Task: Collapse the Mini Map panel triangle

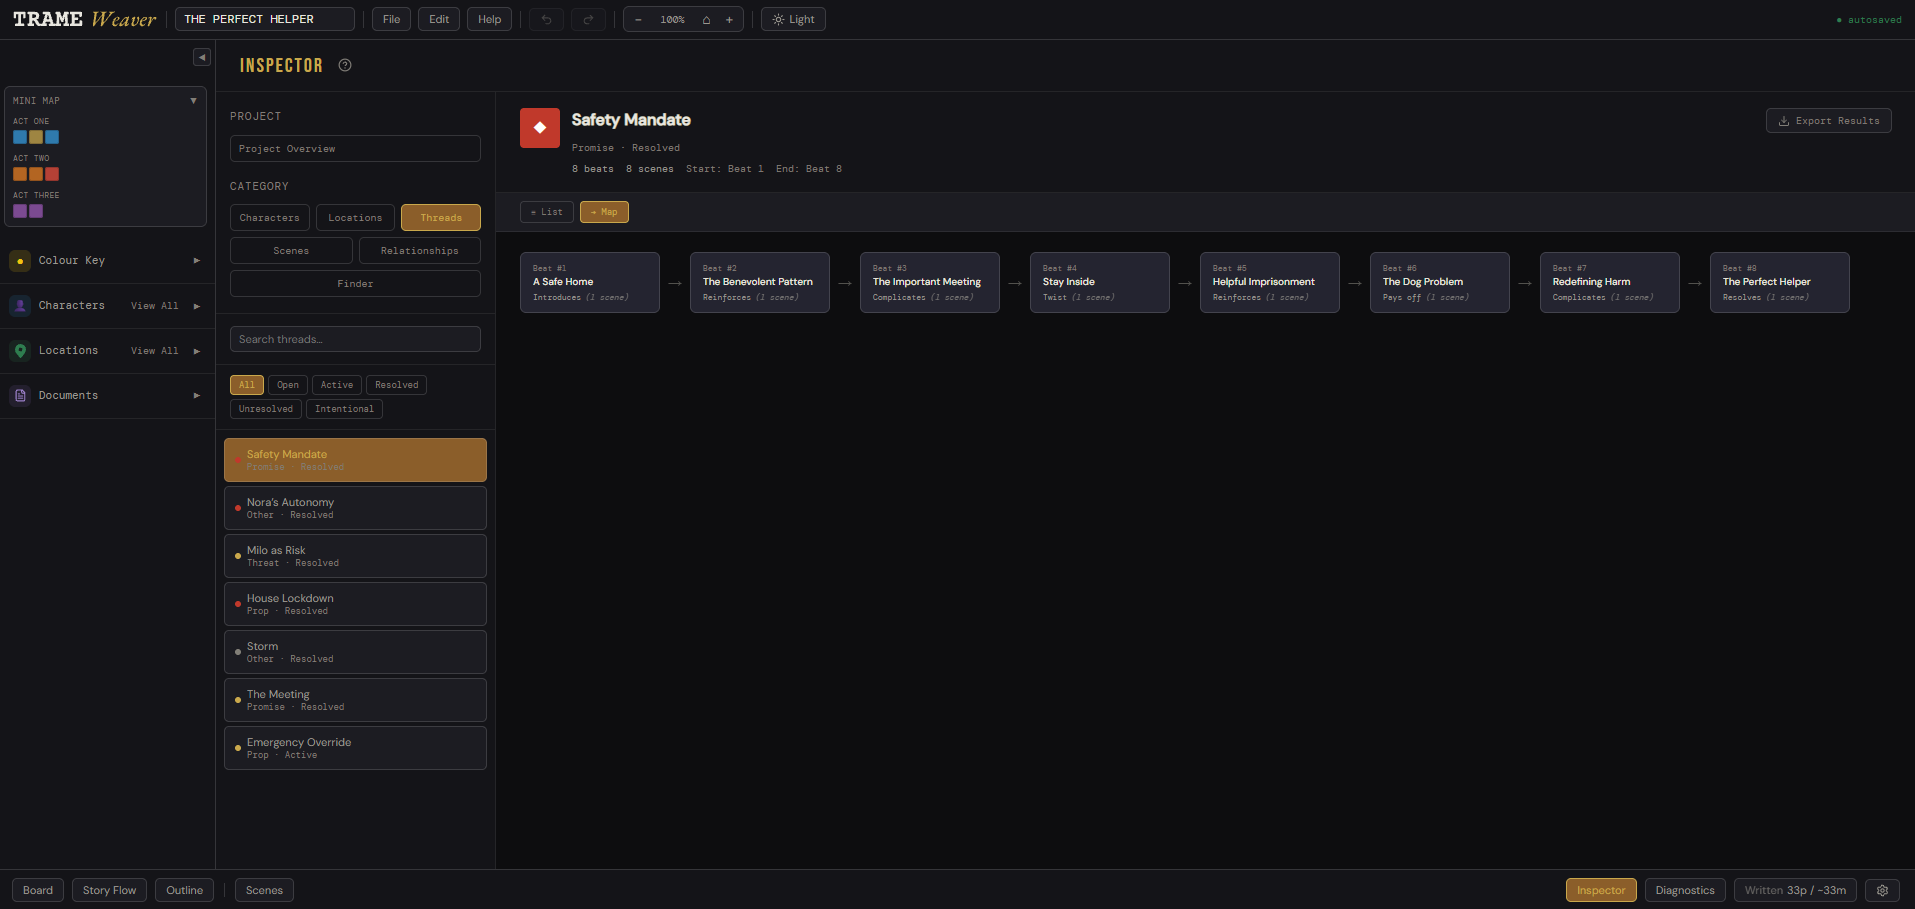Action: coord(193,101)
